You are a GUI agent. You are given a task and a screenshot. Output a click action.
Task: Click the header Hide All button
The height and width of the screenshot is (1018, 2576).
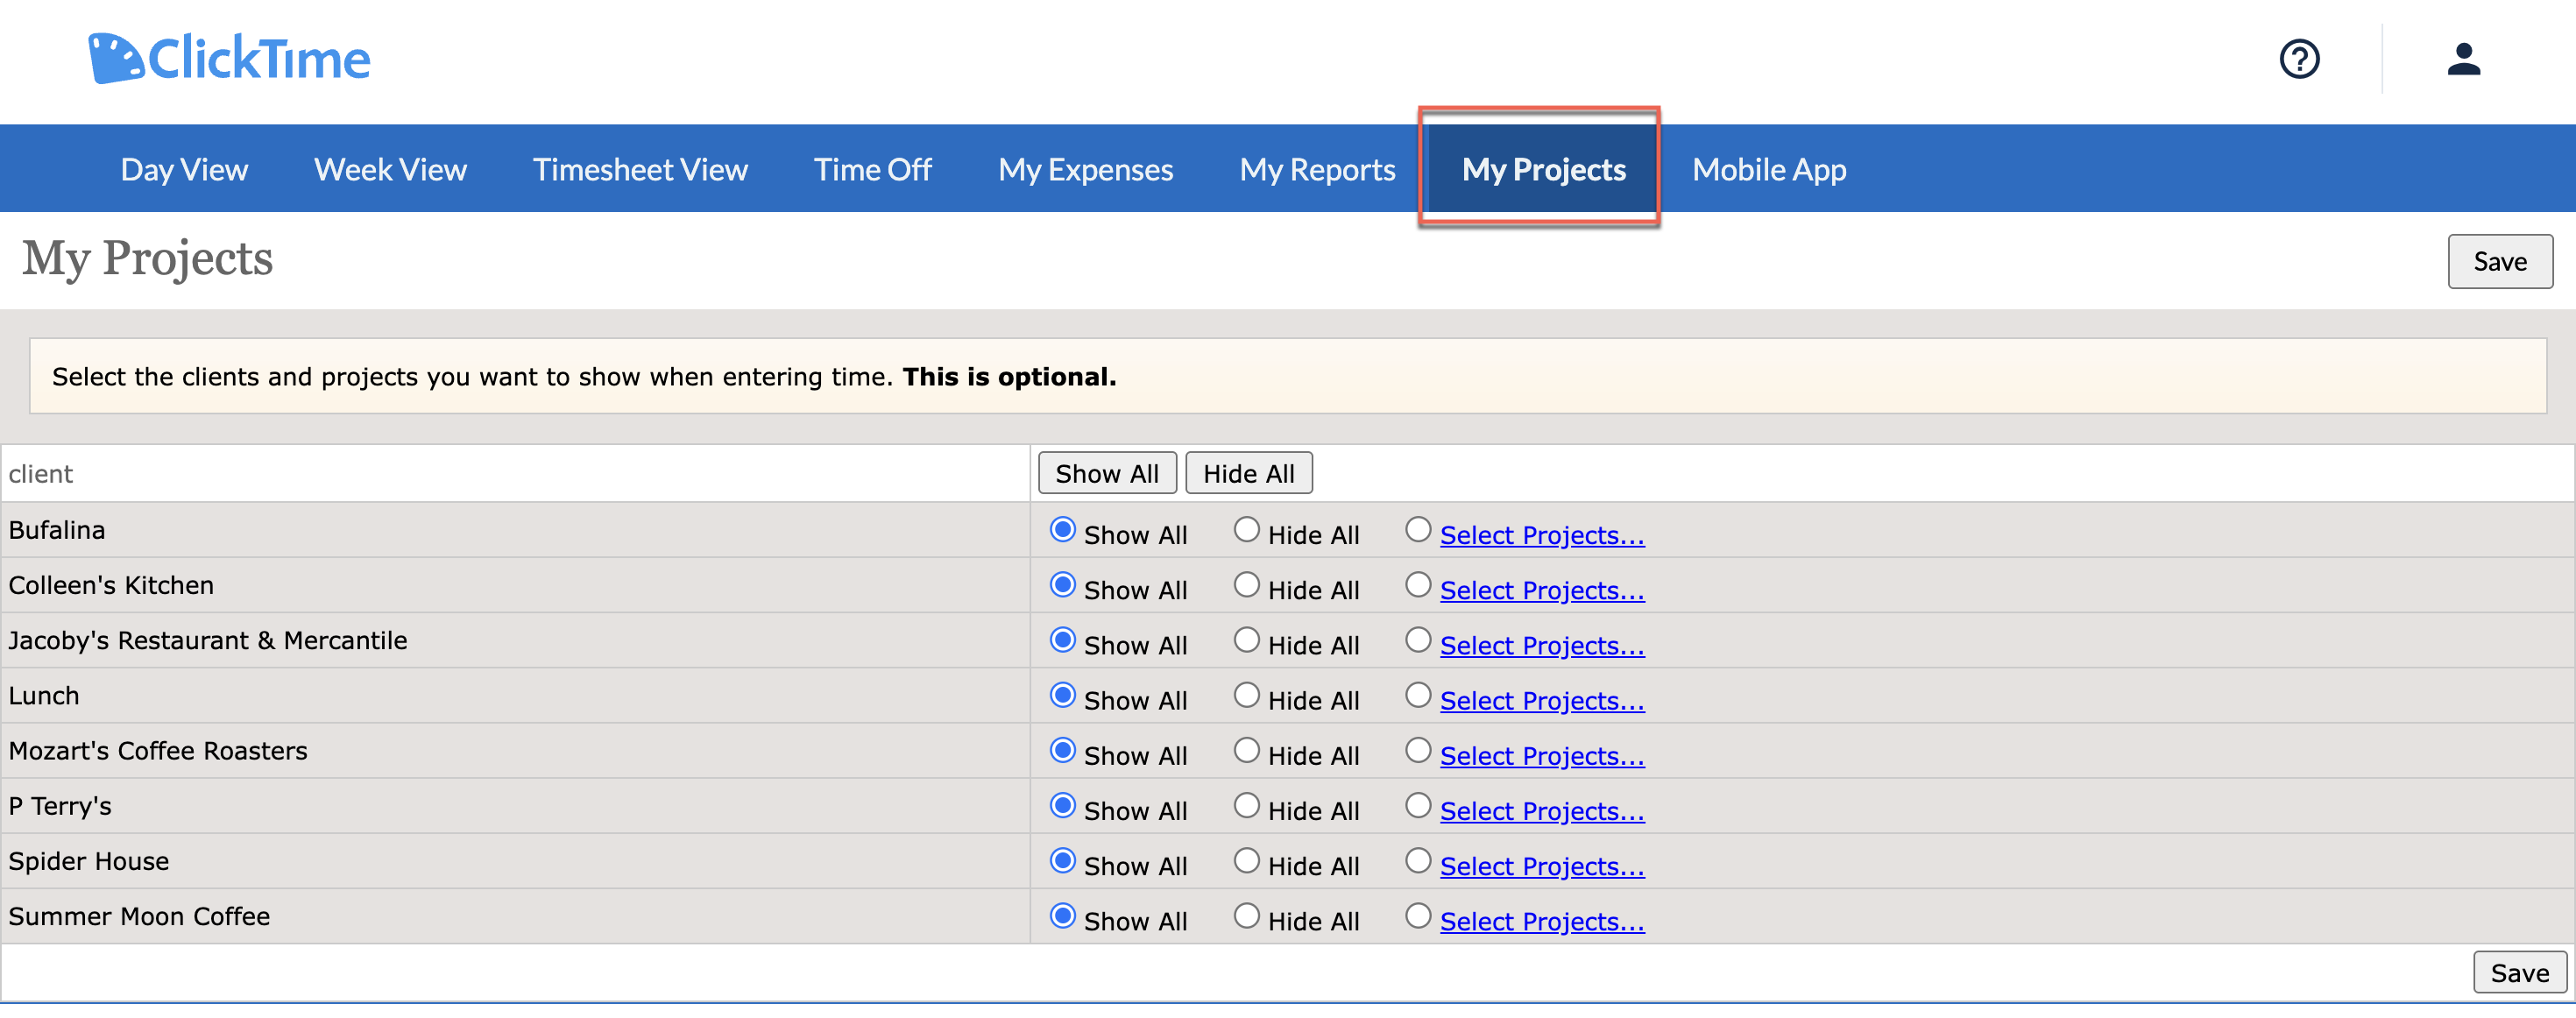tap(1248, 473)
